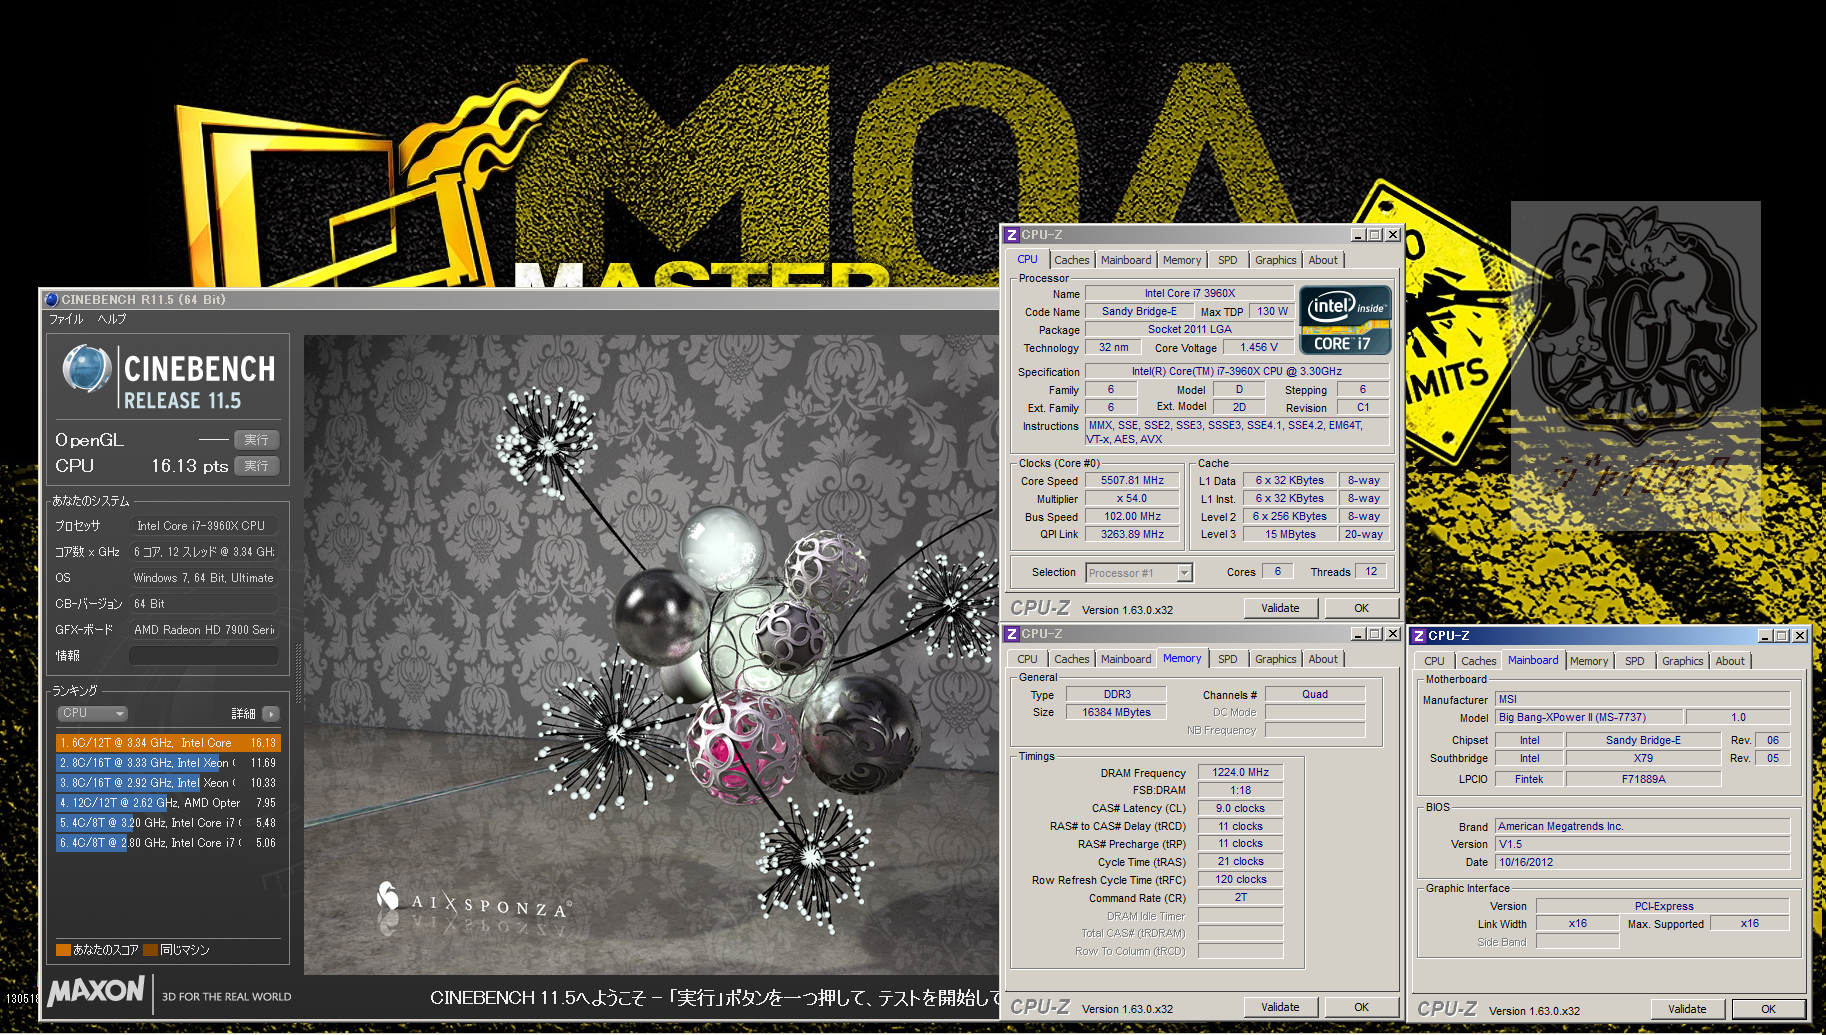Click the 情報 input field in Cinebench
This screenshot has height=1035, width=1826.
(x=204, y=656)
